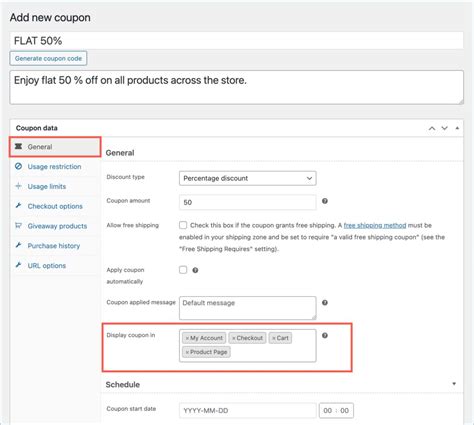Tick the Apply coupon automatically checkbox
Screen dimensions: 474x425
point(183,270)
